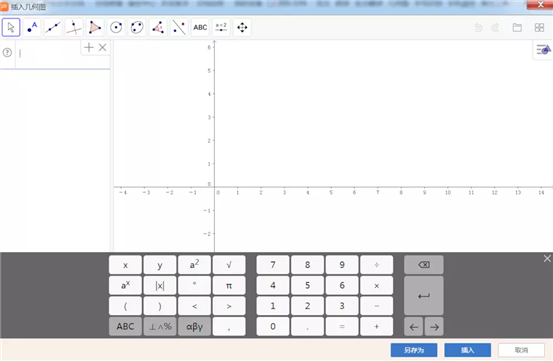The width and height of the screenshot is (553, 362).
Task: Open the help icon beside input row
Action: pos(7,53)
